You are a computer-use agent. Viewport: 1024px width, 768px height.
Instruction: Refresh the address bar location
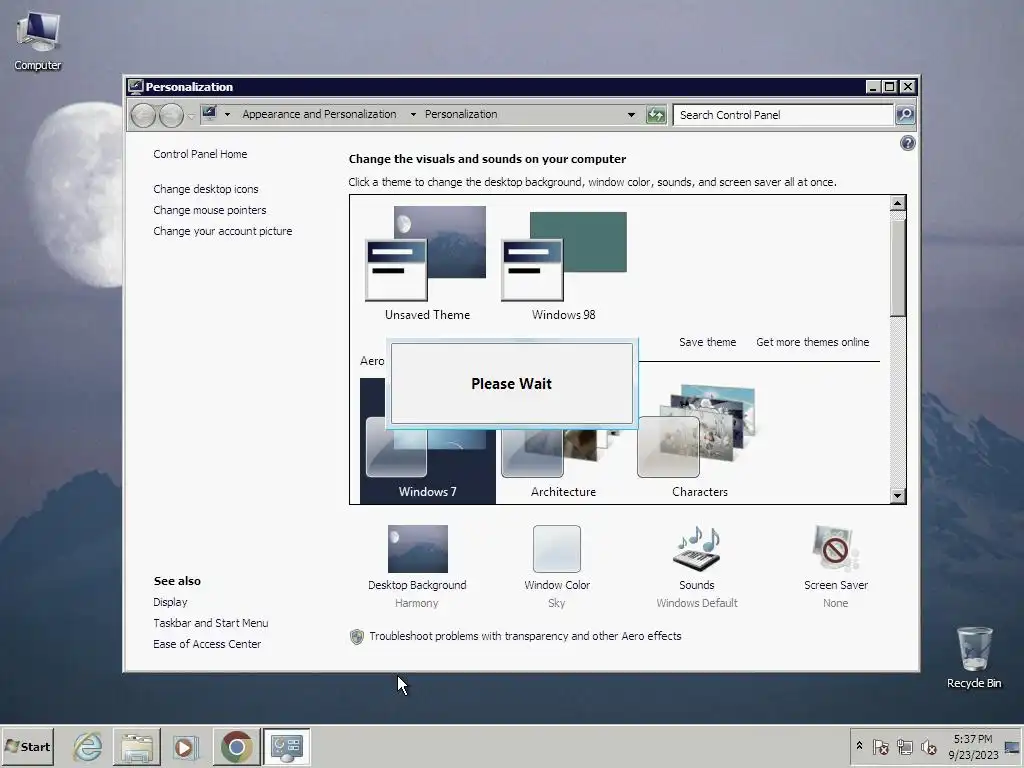point(656,115)
